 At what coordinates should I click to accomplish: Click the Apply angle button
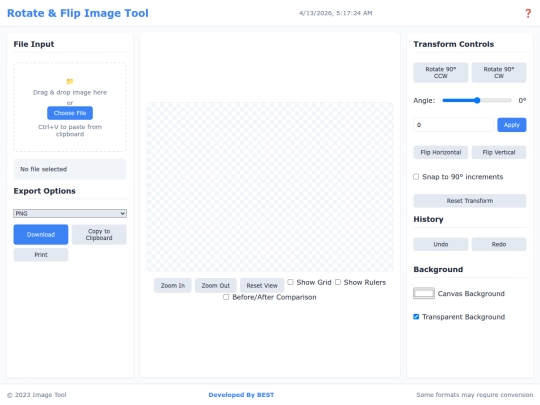511,125
